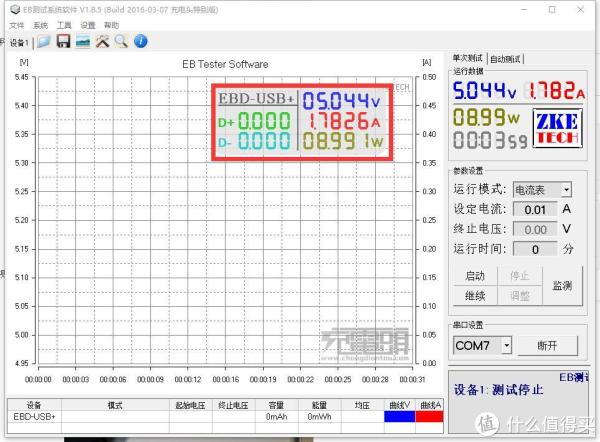Viewport: 600px width, 442px height.
Task: Click the 0mWh energy cell
Action: 319,416
